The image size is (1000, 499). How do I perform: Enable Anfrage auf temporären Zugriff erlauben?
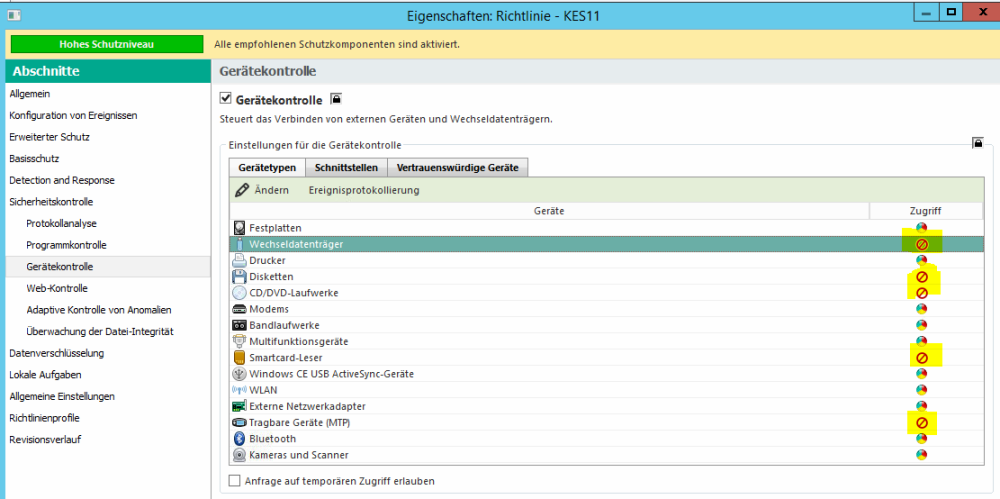tap(235, 480)
